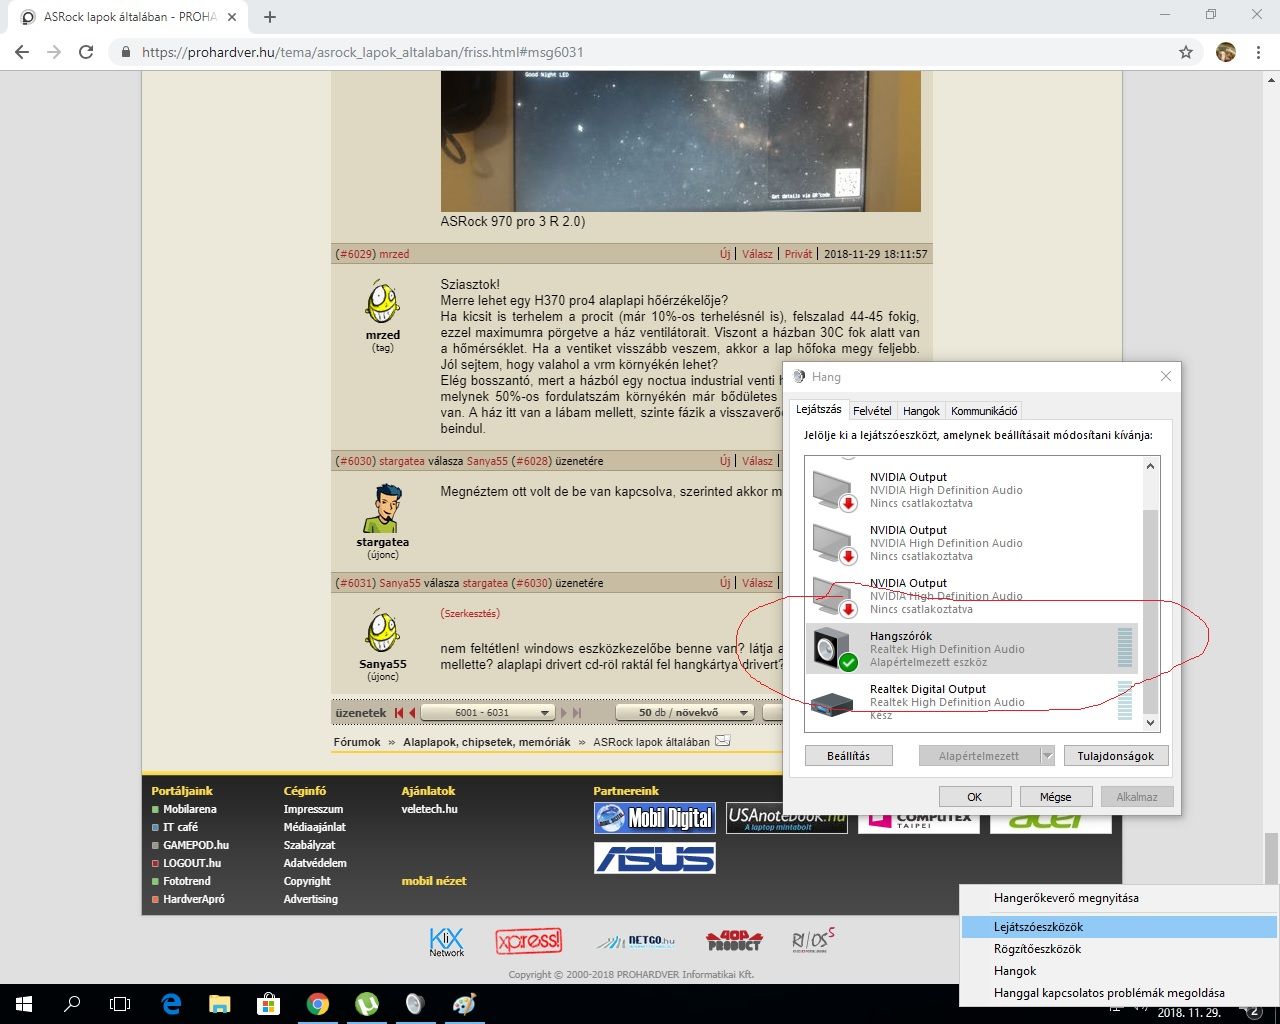Switch to the Kommunikáció tab

(984, 411)
